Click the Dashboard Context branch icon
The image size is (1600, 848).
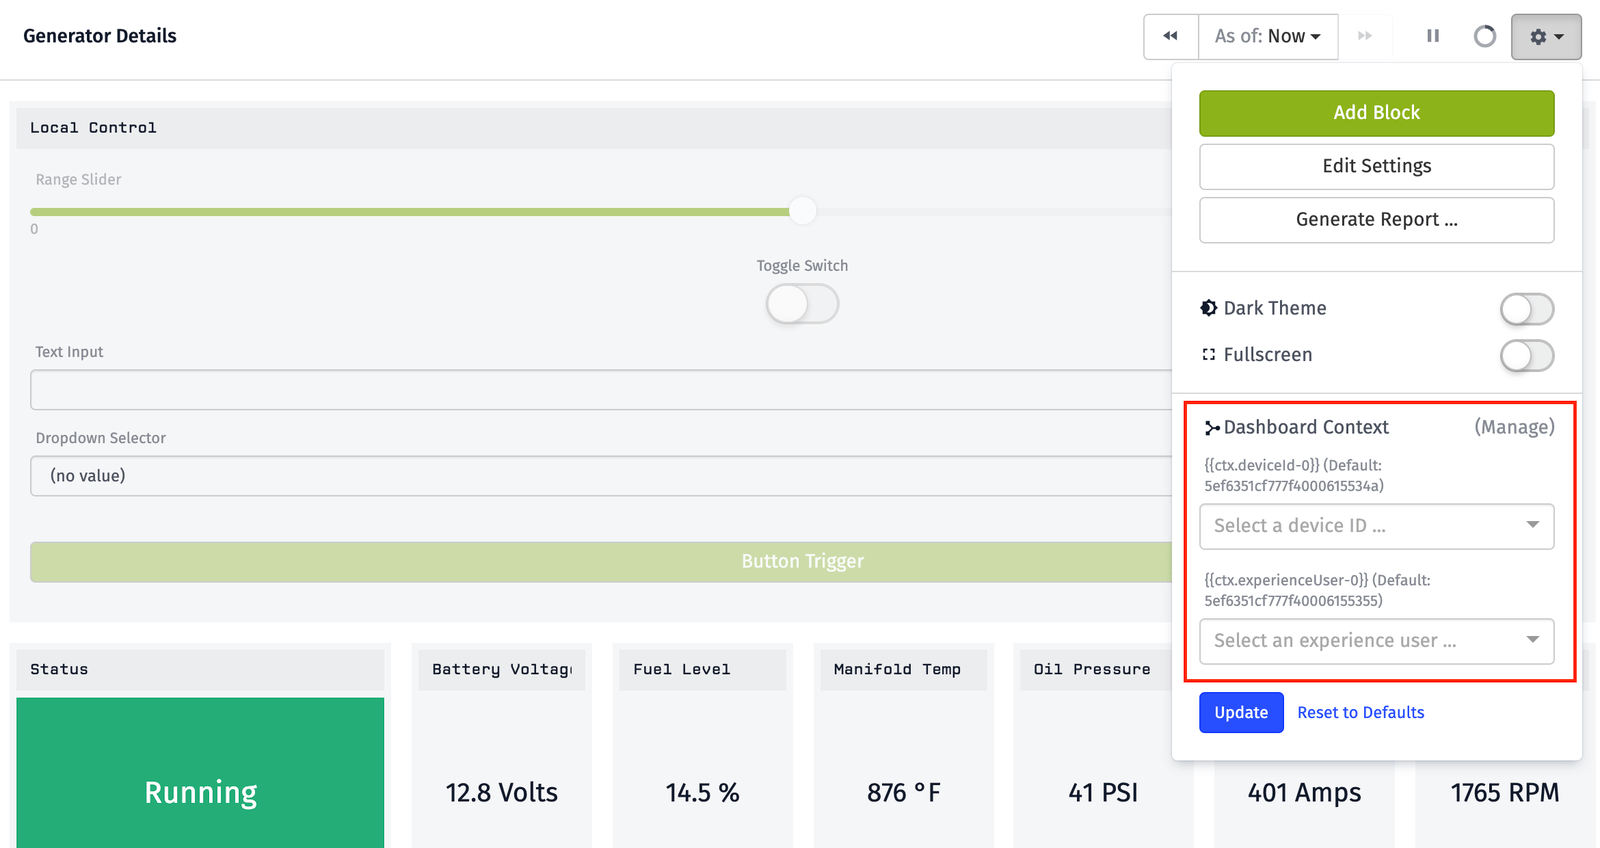(x=1212, y=428)
